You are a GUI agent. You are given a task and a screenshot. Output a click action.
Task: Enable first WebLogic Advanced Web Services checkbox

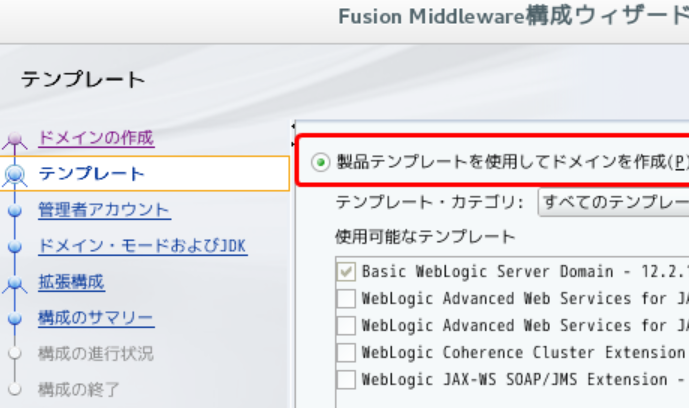tap(346, 299)
